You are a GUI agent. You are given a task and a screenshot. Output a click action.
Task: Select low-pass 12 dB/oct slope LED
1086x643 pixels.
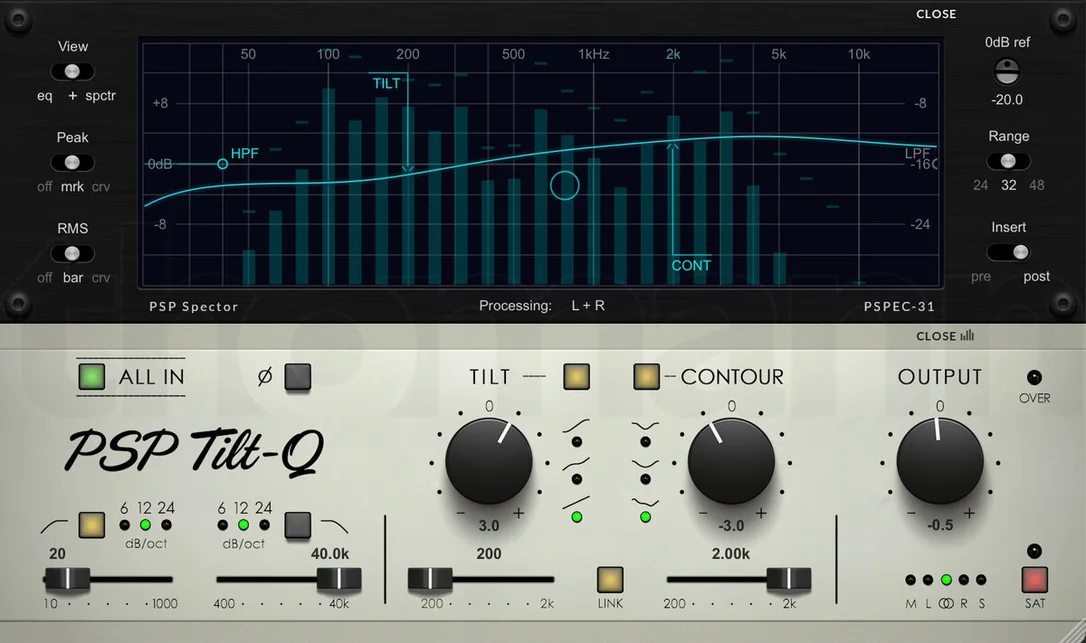(243, 525)
